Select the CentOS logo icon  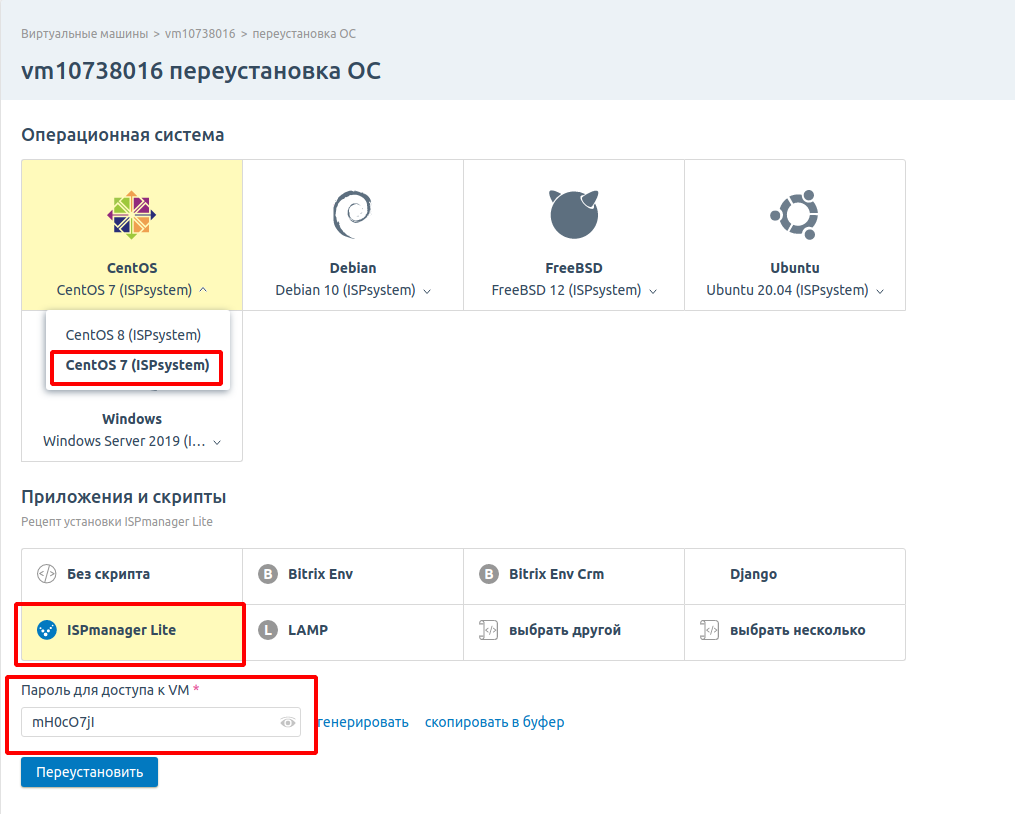pos(131,215)
